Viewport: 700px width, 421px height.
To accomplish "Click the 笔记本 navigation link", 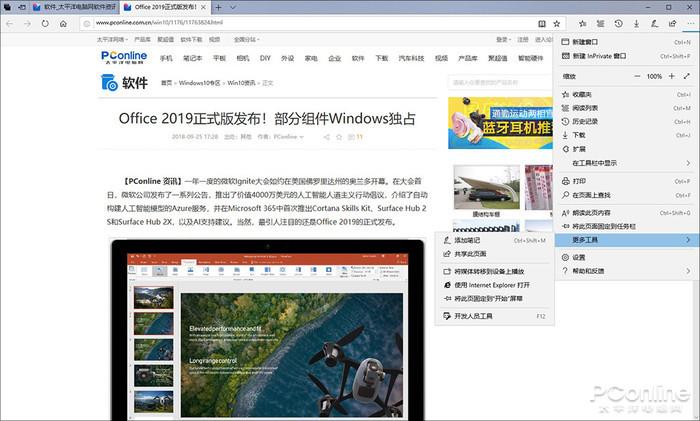I will (193, 58).
